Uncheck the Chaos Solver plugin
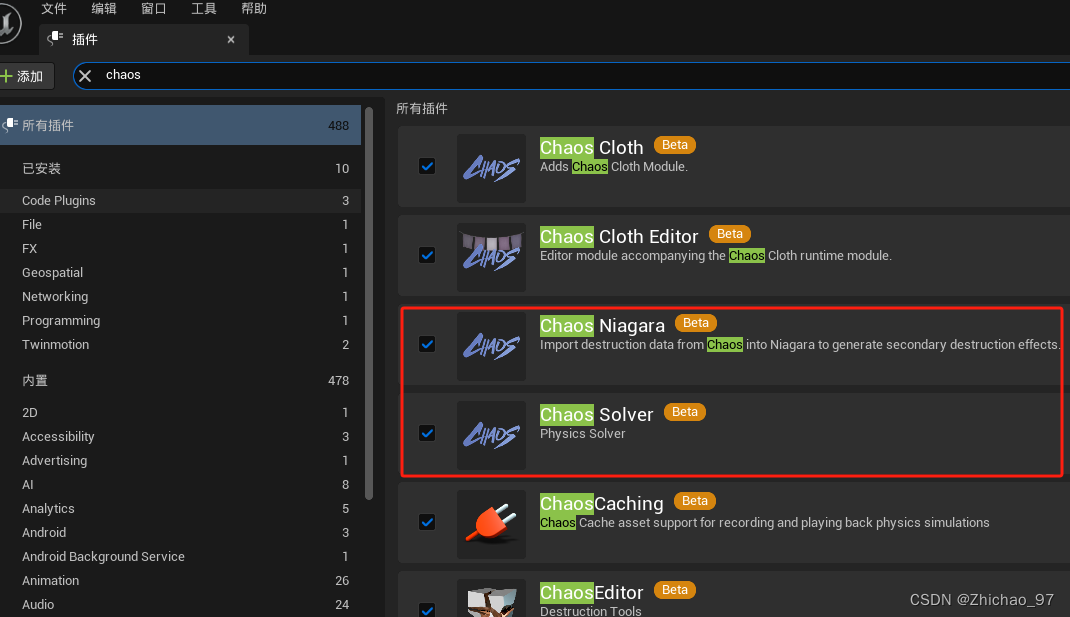The image size is (1070, 617). [x=427, y=433]
